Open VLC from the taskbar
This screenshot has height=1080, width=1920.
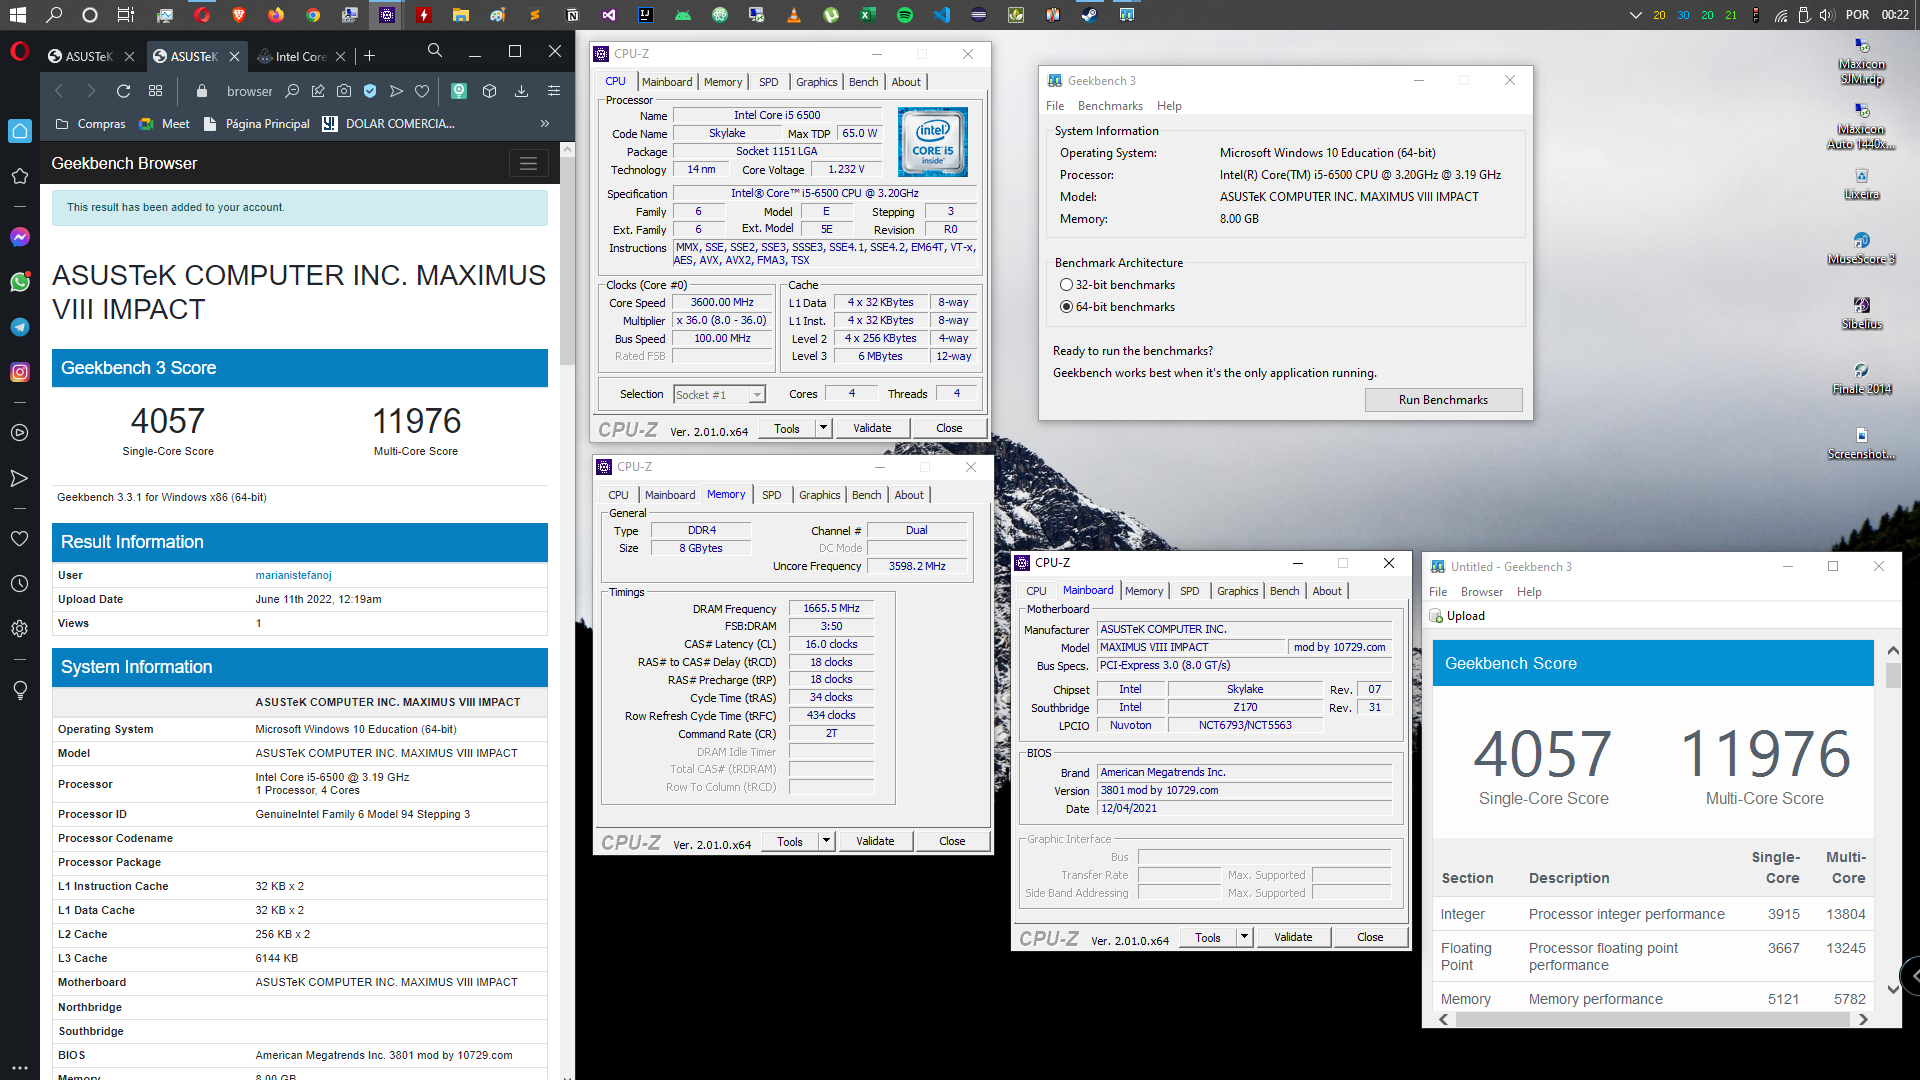point(794,15)
